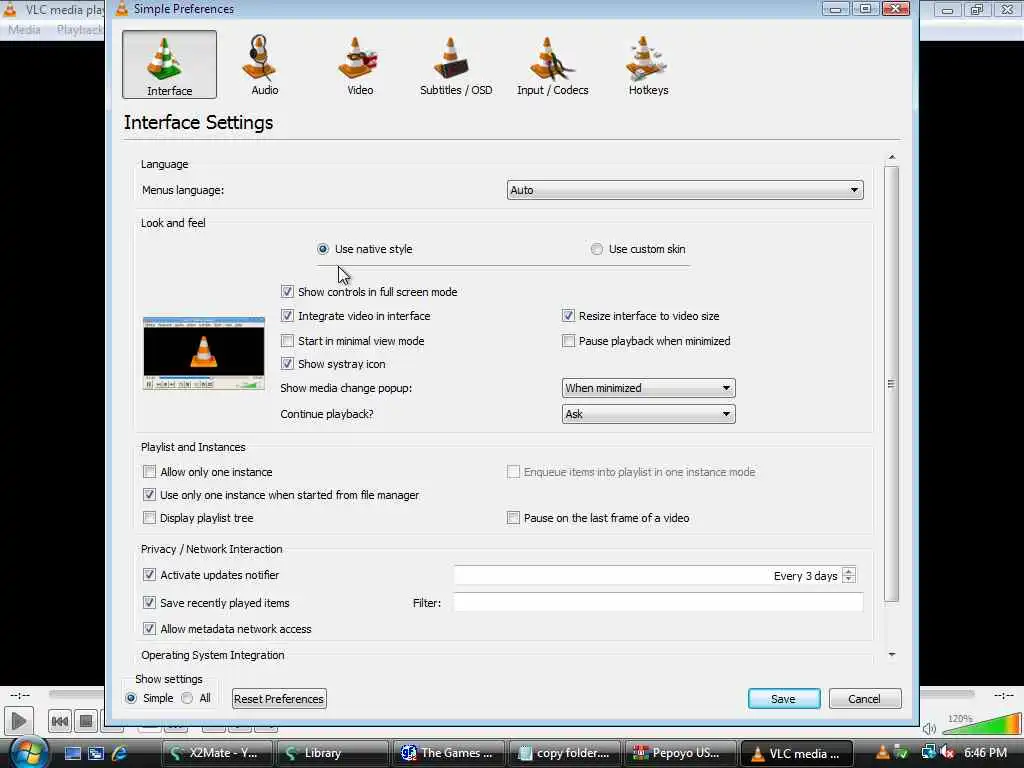Enable Pause playback when minimized
Image resolution: width=1024 pixels, height=768 pixels.
[x=568, y=340]
